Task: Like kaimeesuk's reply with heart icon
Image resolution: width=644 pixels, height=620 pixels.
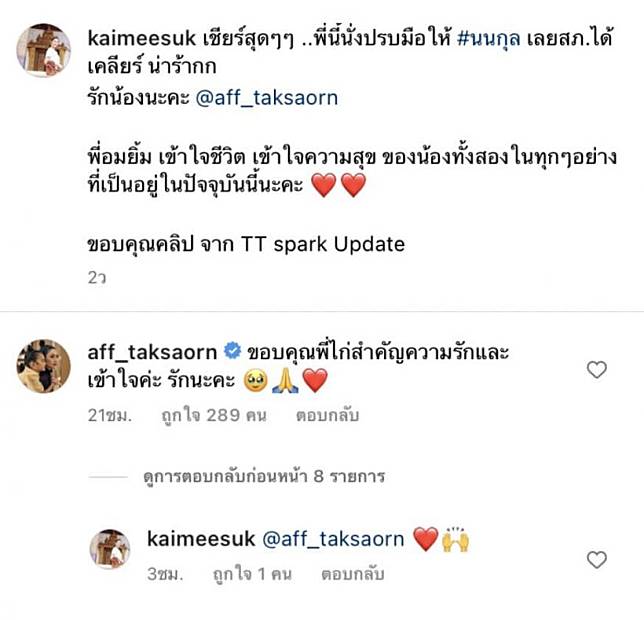Action: click(597, 560)
